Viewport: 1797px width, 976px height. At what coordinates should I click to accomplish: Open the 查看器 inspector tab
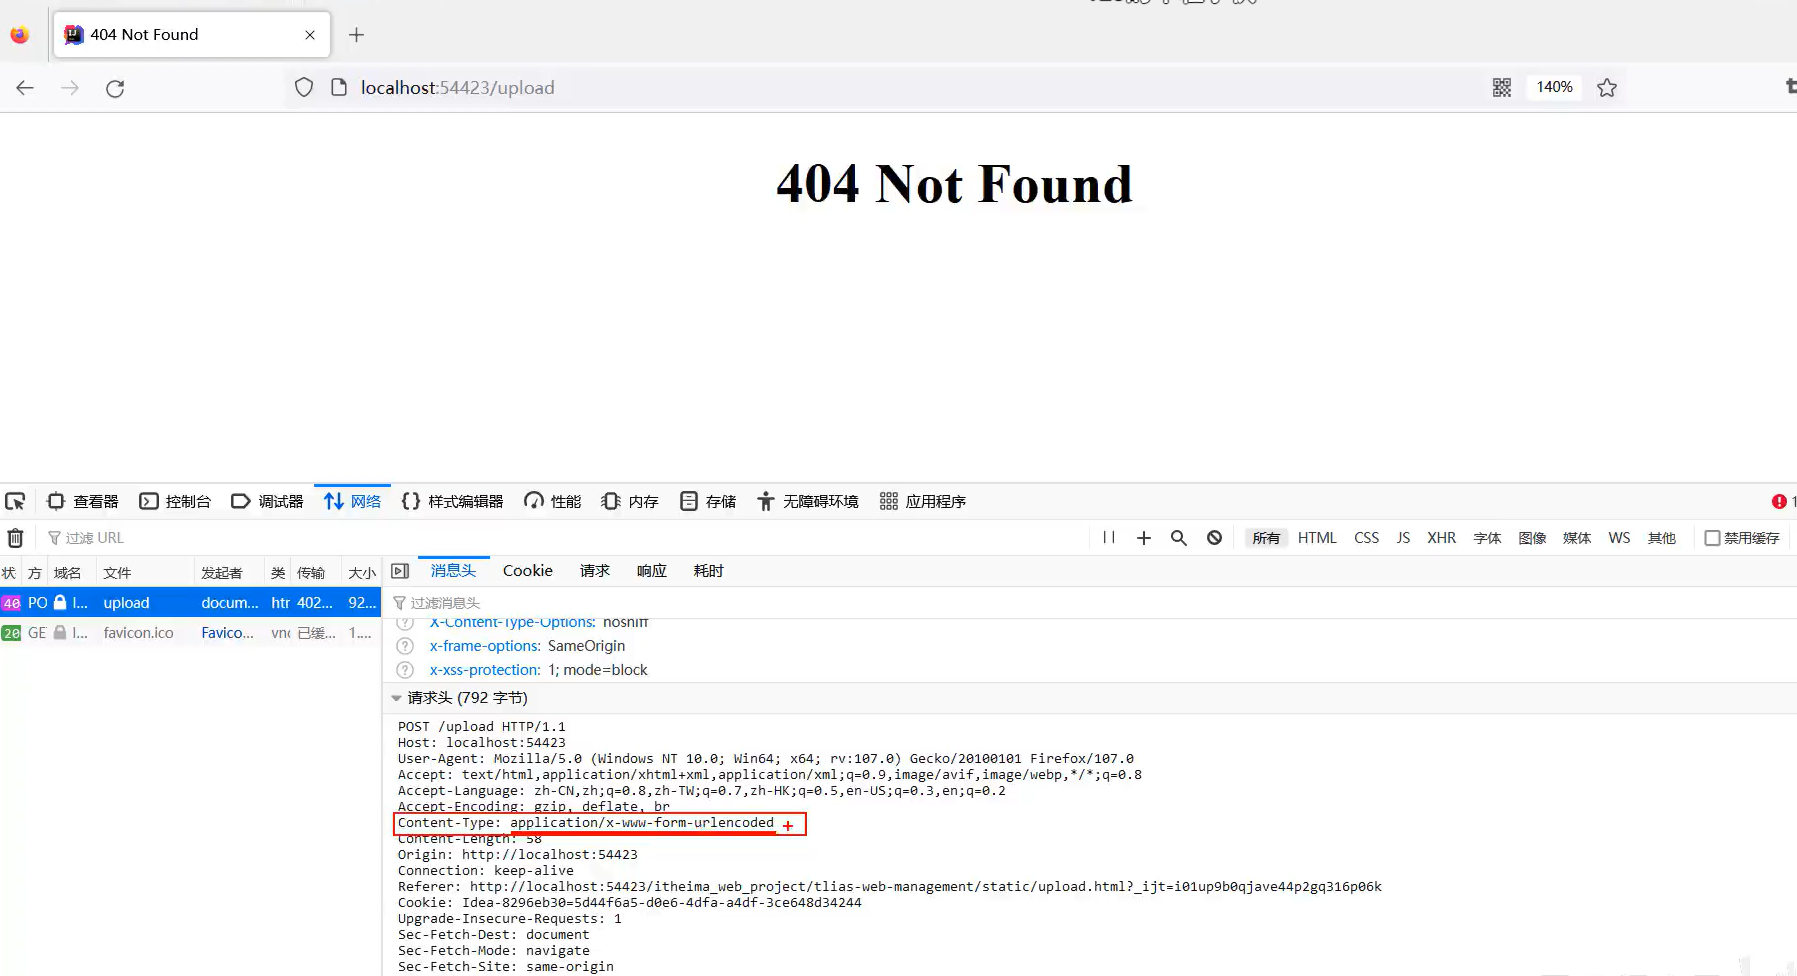(83, 501)
